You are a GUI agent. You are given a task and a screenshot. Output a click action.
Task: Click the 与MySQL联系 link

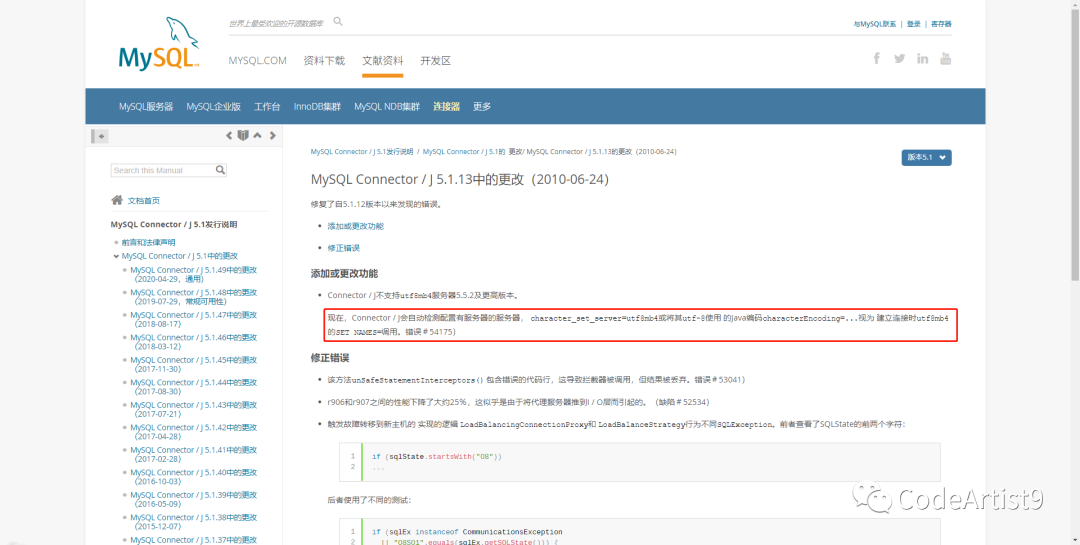(x=875, y=24)
